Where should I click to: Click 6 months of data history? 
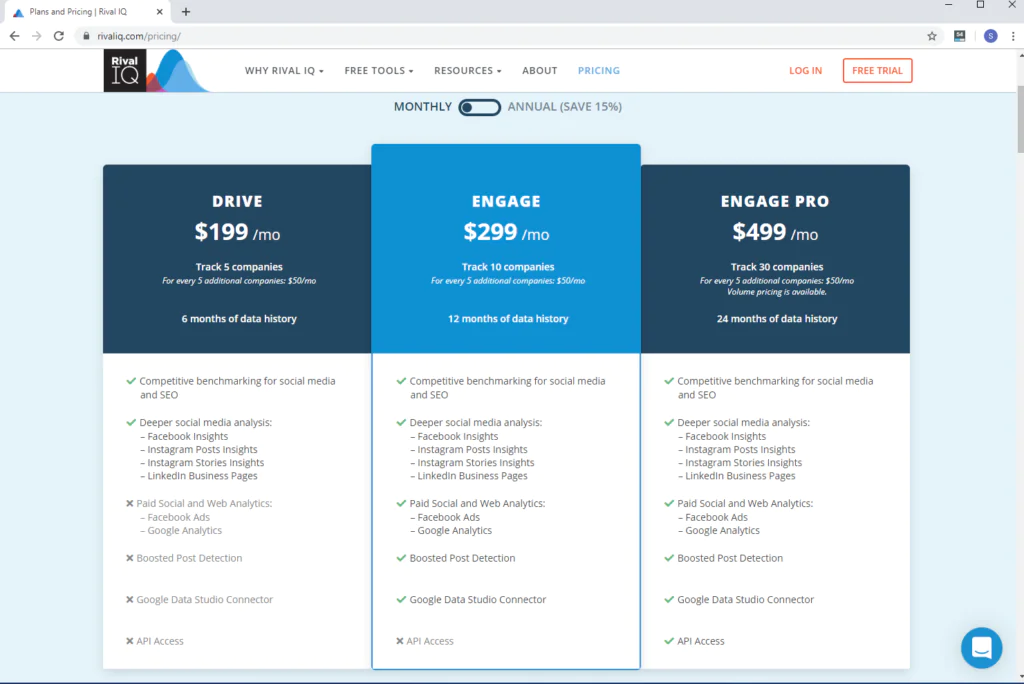239,319
